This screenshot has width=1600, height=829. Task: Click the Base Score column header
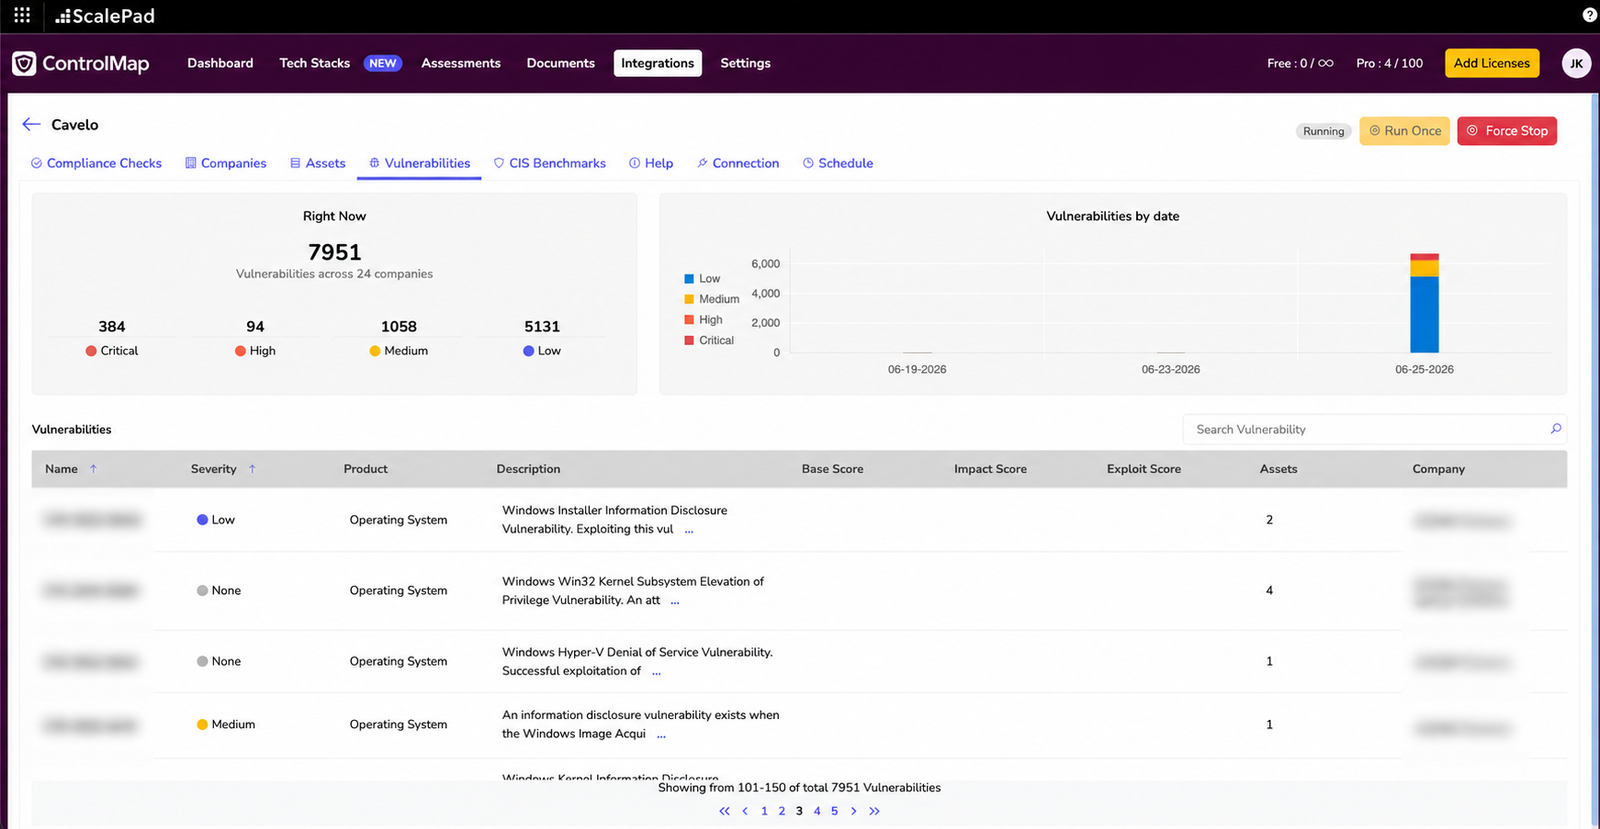832,469
